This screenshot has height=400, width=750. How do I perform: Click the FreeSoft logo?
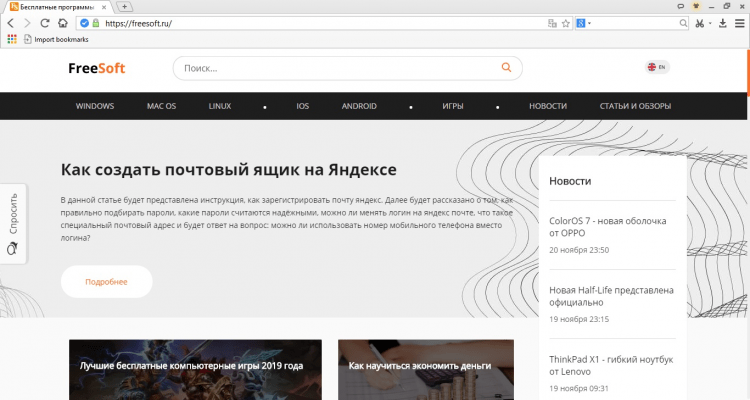pos(97,68)
